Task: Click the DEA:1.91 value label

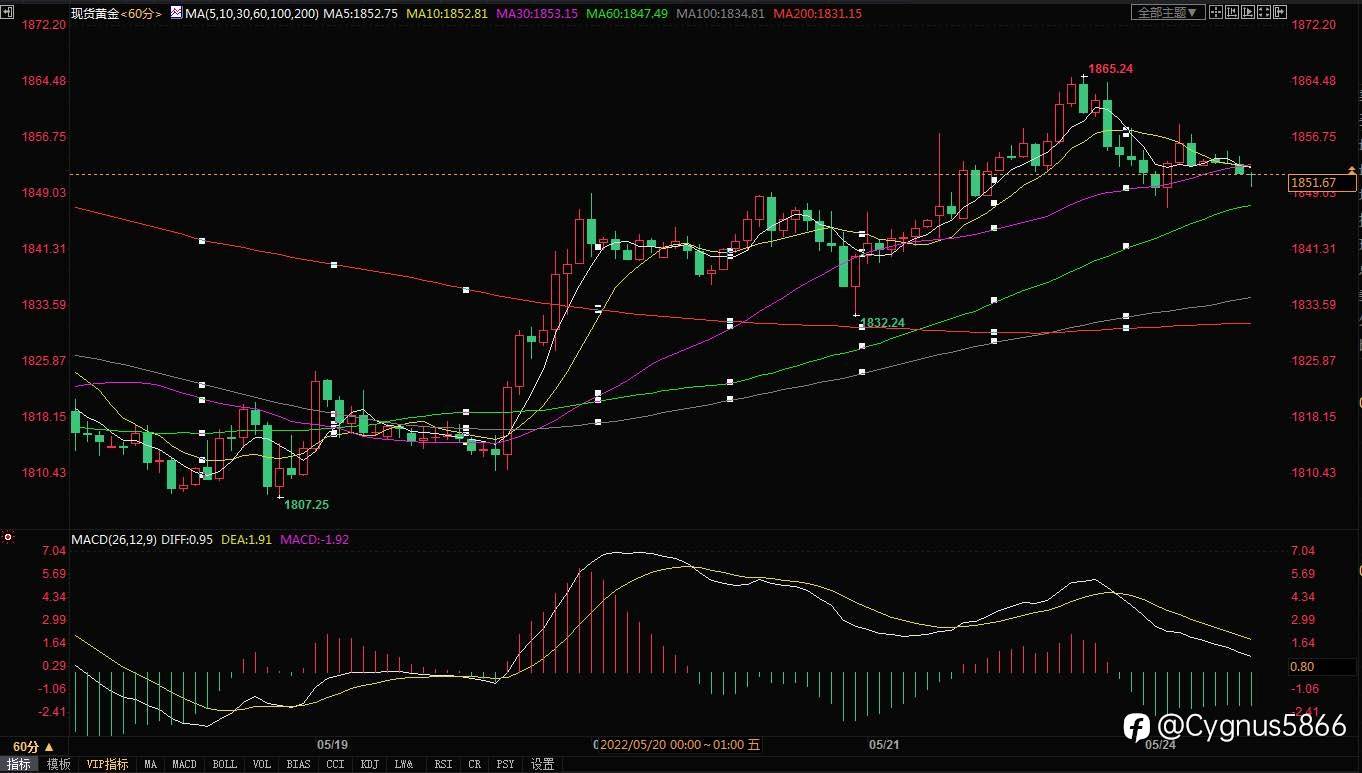Action: click(x=246, y=540)
